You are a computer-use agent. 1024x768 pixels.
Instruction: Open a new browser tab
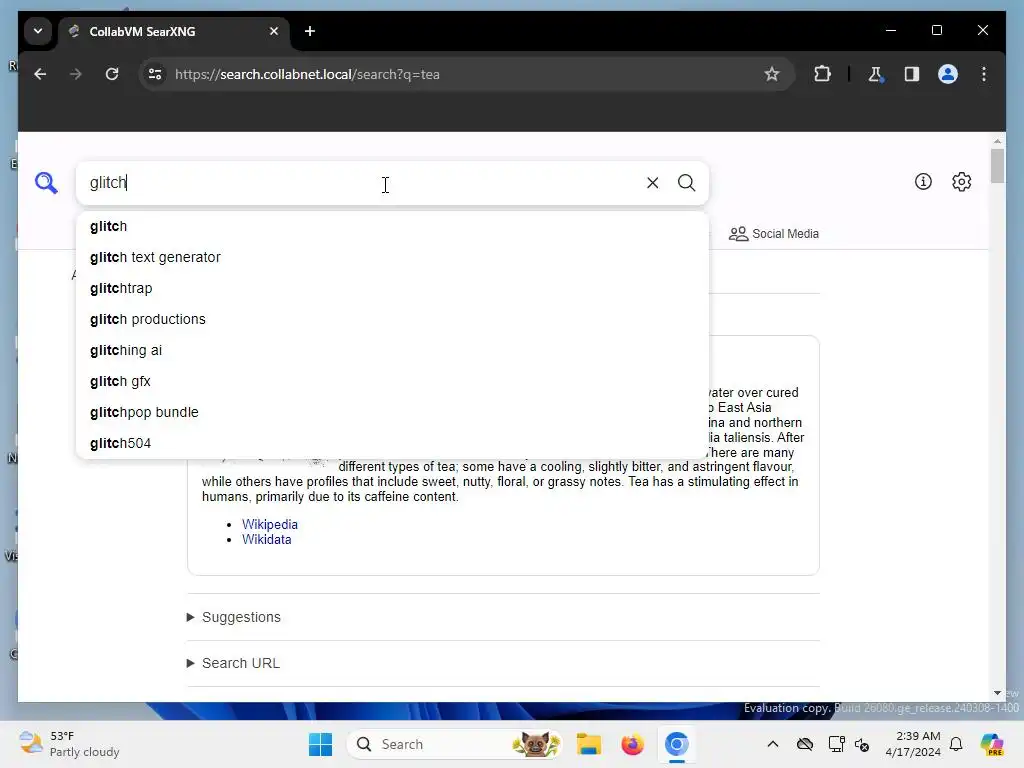coord(310,31)
